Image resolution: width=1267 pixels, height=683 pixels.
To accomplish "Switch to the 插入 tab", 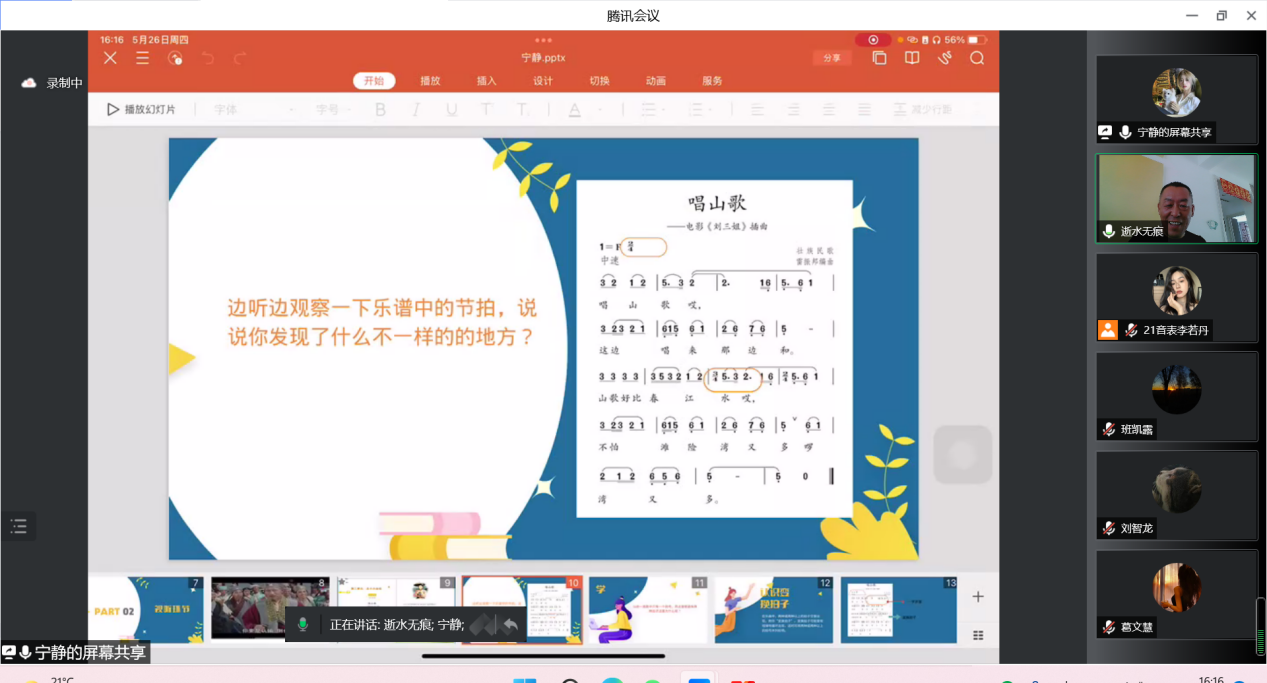I will 486,81.
